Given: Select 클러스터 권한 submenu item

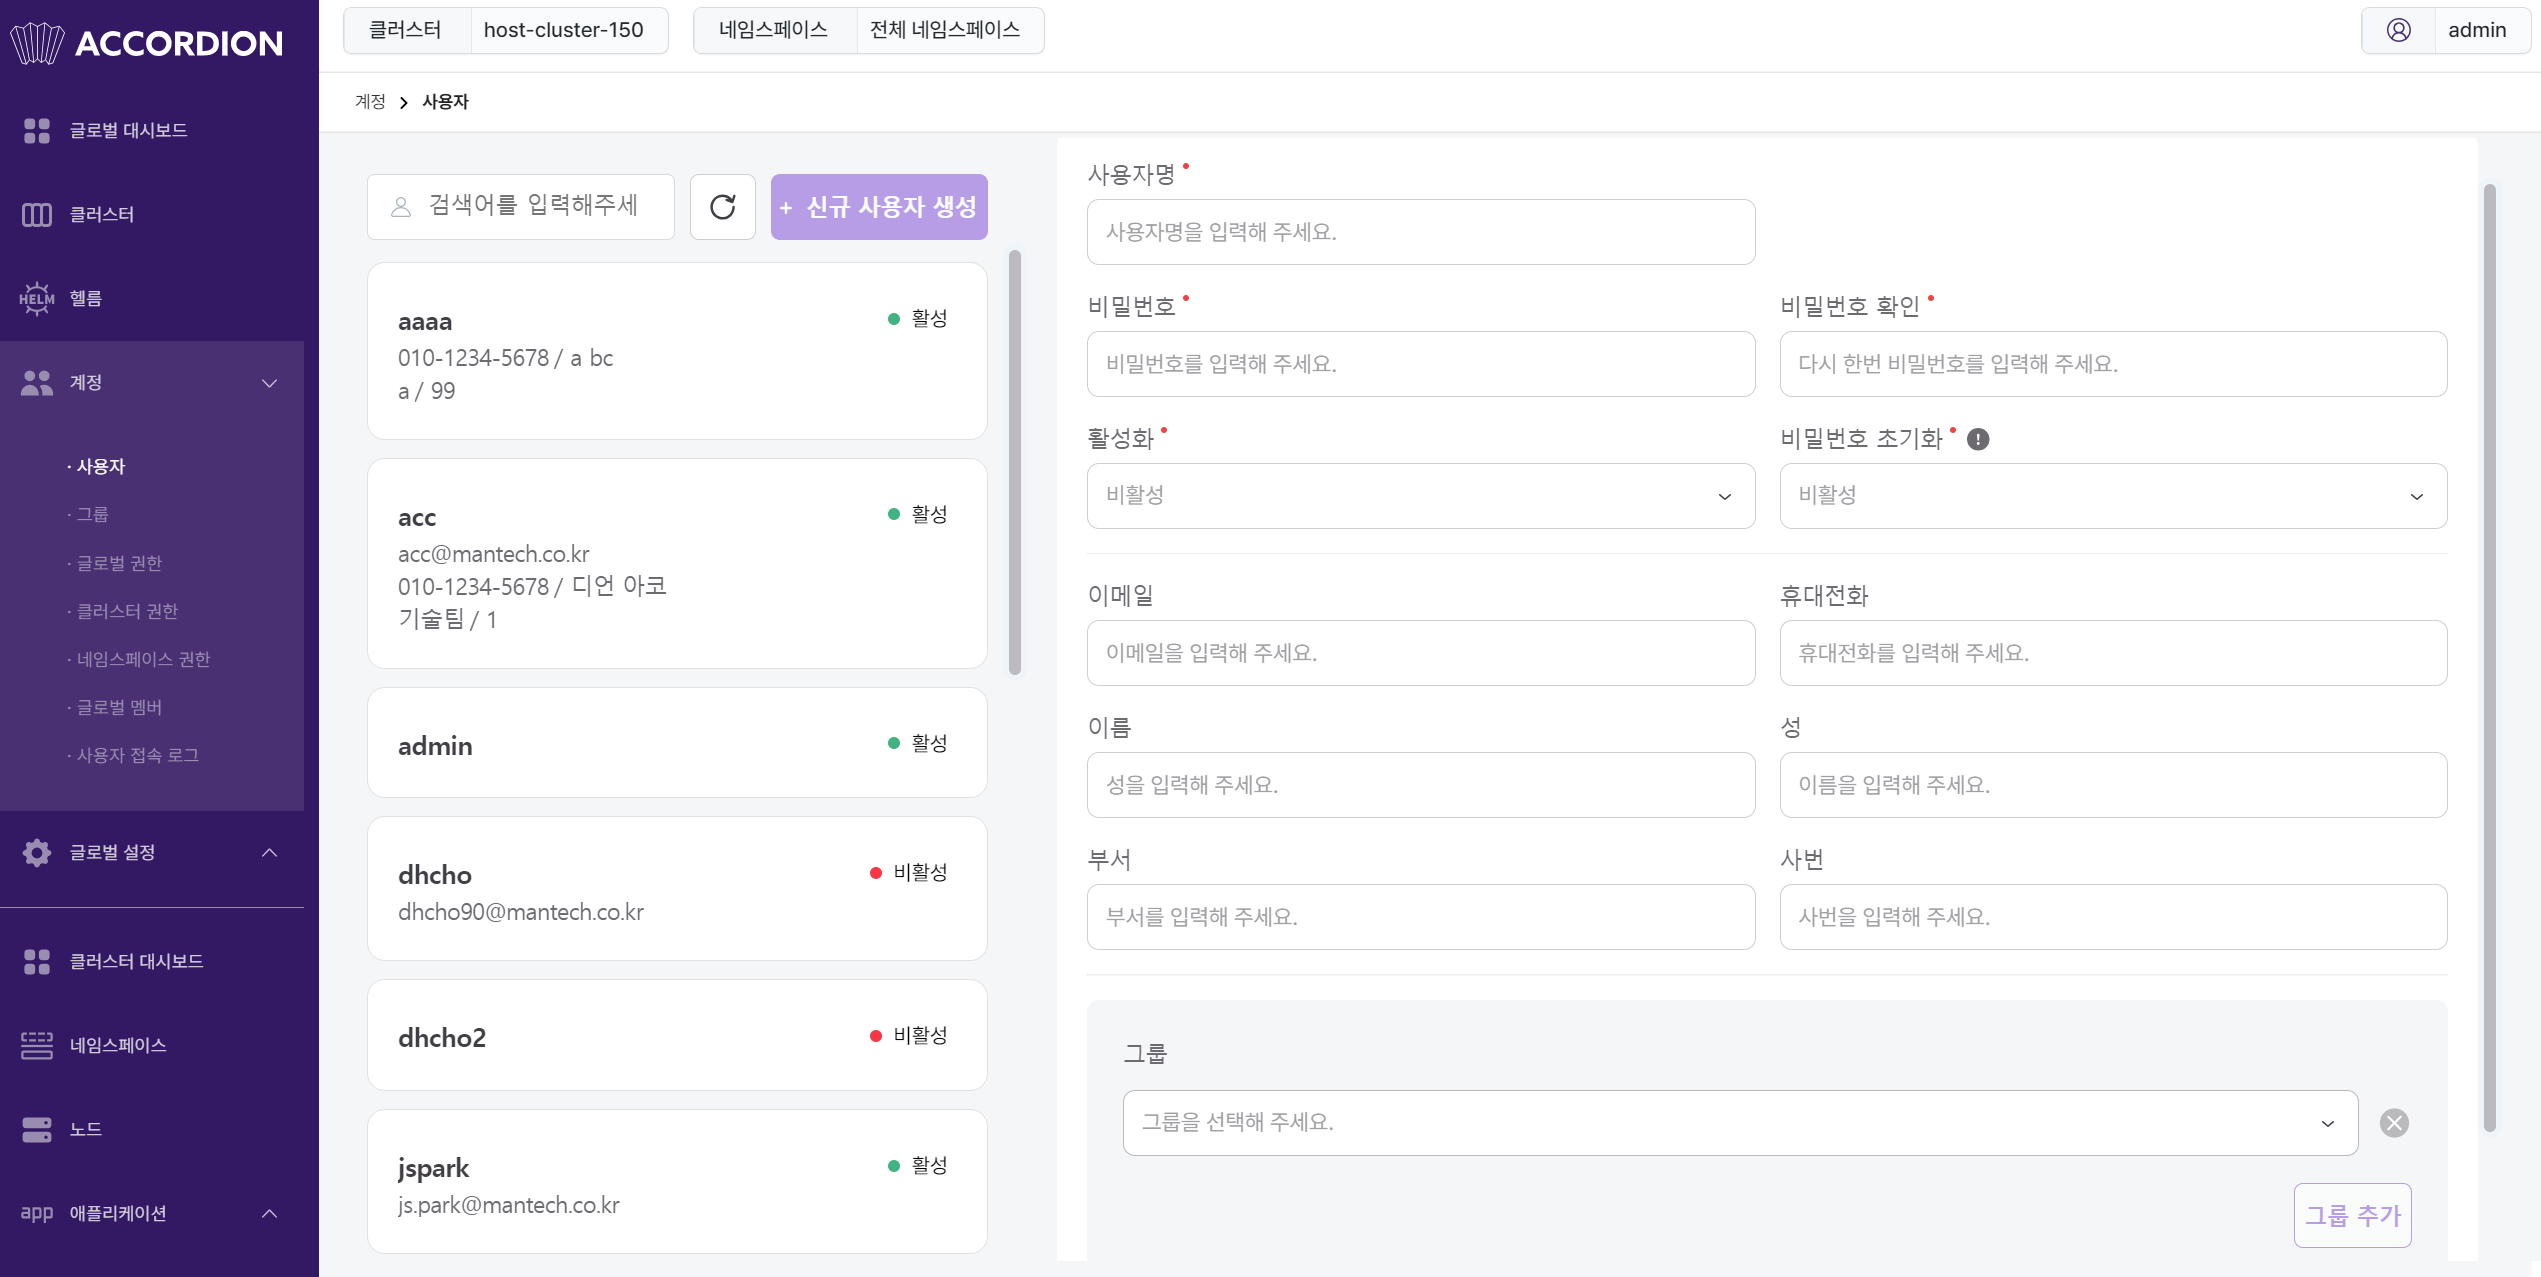Looking at the screenshot, I should pos(127,612).
